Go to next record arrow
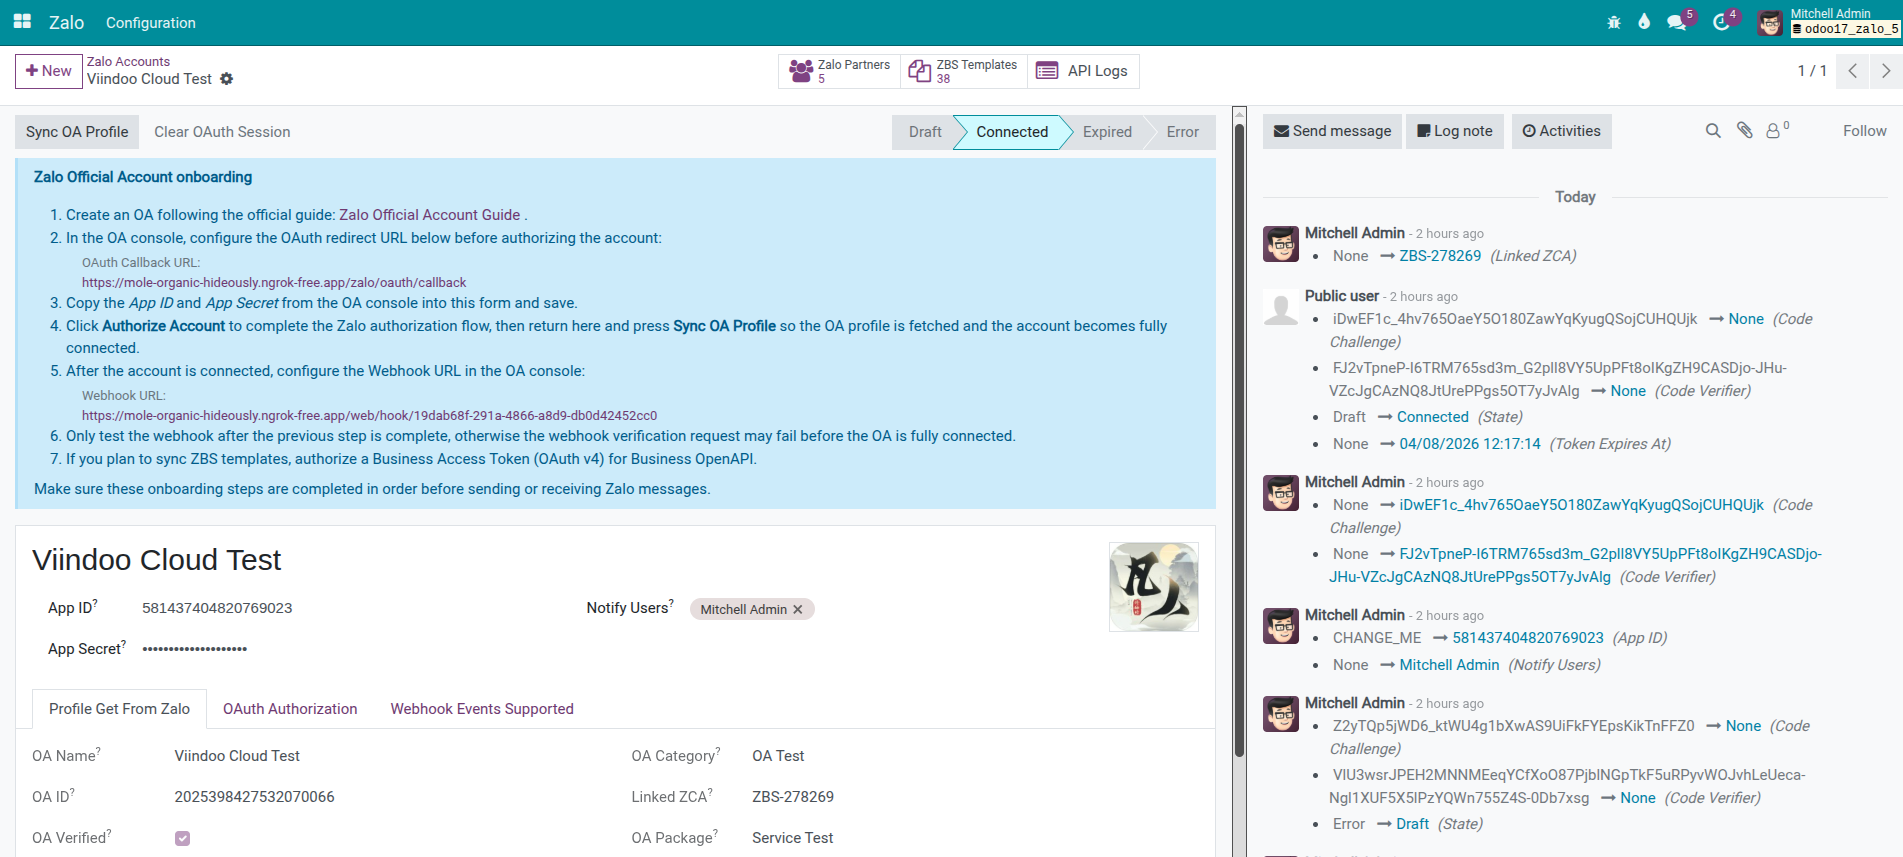The image size is (1903, 857). [1885, 71]
